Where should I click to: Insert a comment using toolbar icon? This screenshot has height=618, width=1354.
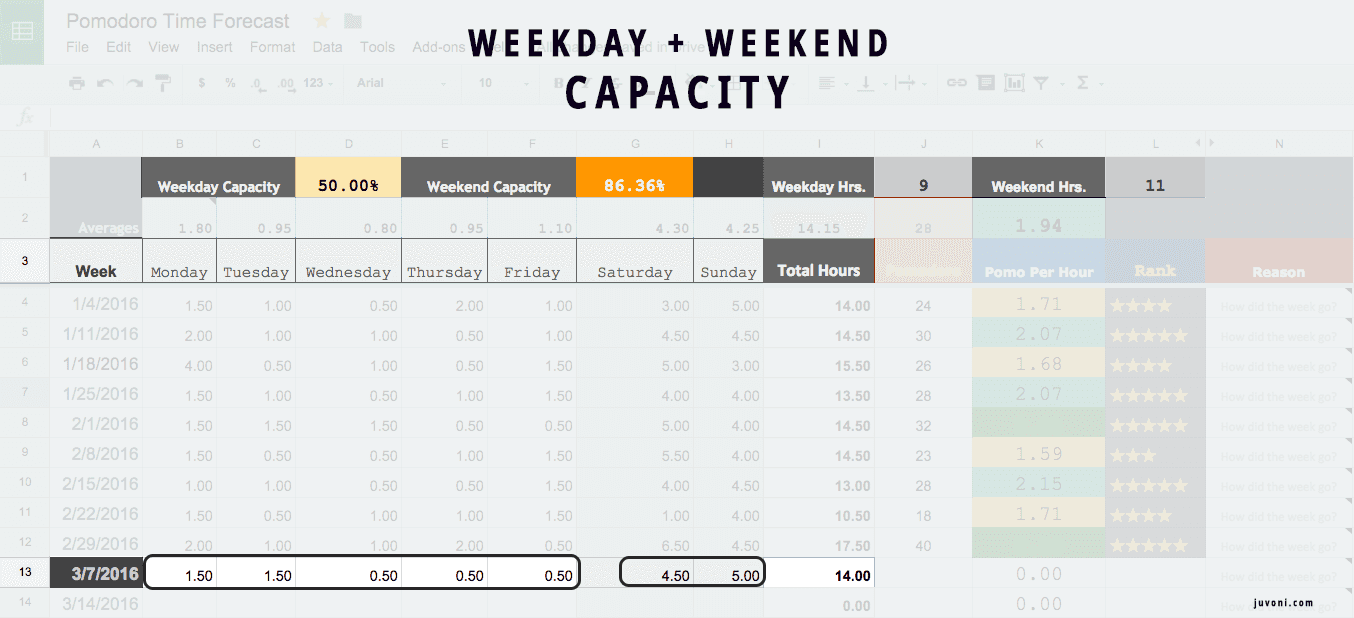click(986, 83)
